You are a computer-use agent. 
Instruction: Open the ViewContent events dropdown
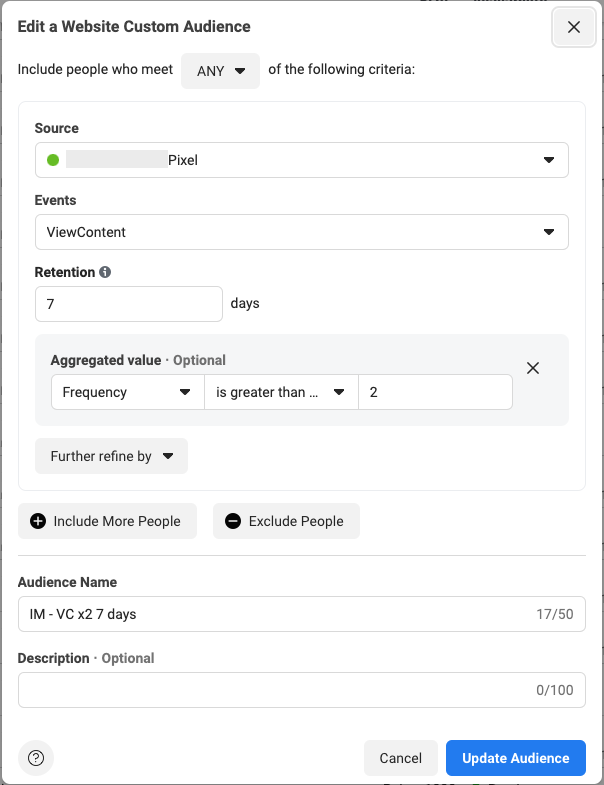(x=301, y=232)
